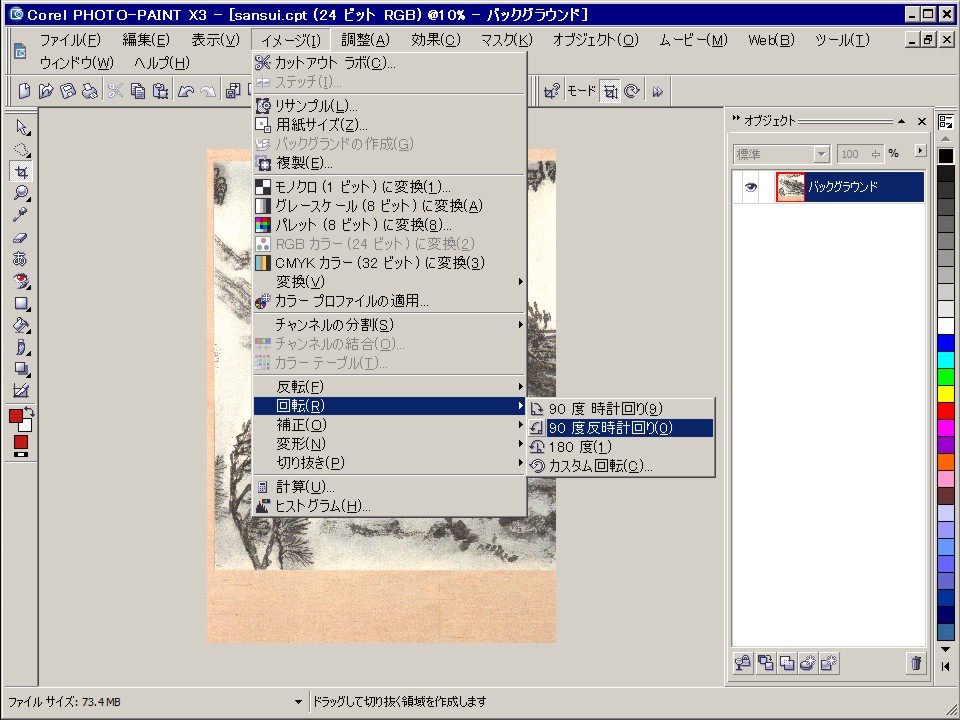Choose 180 度 rotation entry

point(621,447)
